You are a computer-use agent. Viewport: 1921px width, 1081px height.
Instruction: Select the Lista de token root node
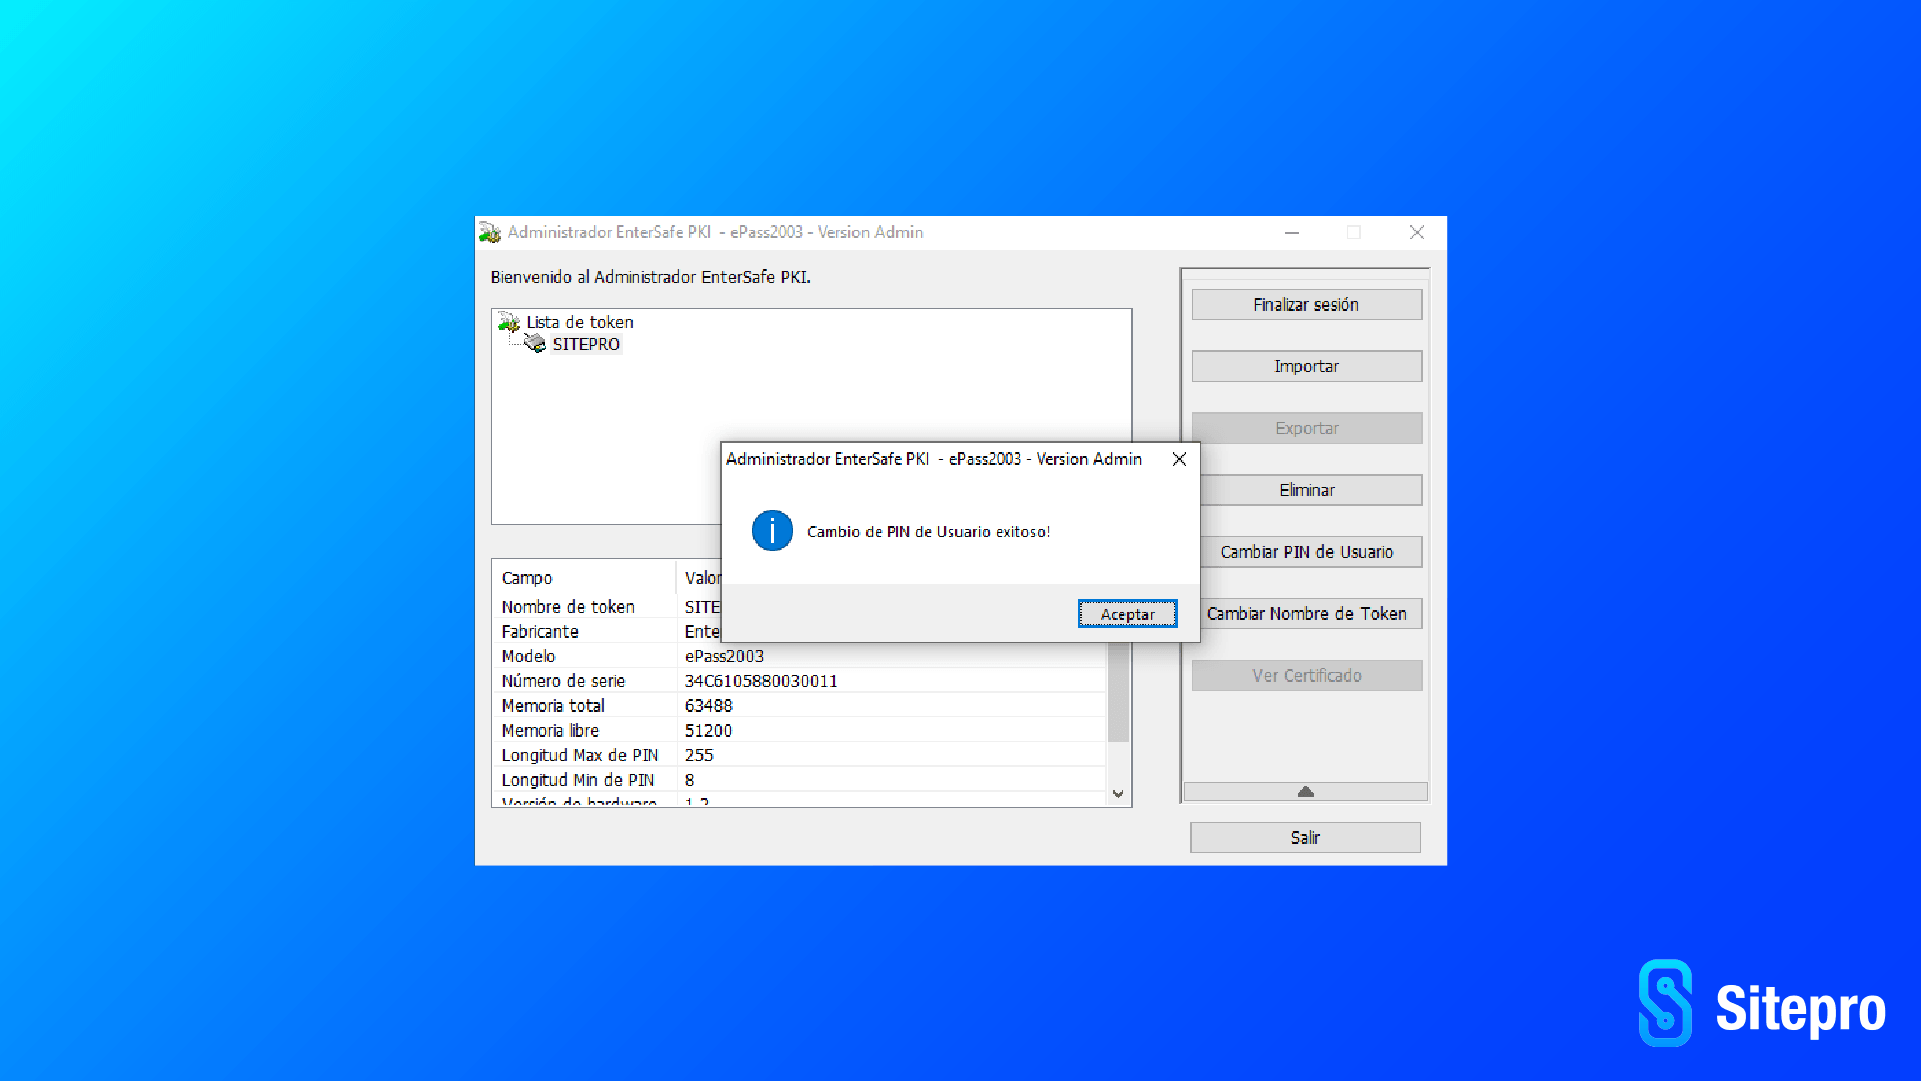580,322
